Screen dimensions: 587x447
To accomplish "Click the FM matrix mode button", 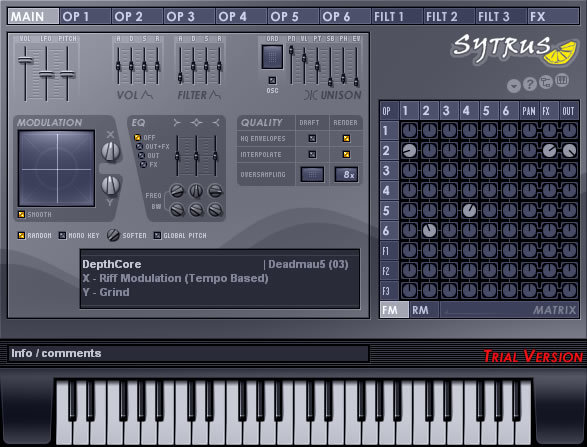I will (x=394, y=310).
